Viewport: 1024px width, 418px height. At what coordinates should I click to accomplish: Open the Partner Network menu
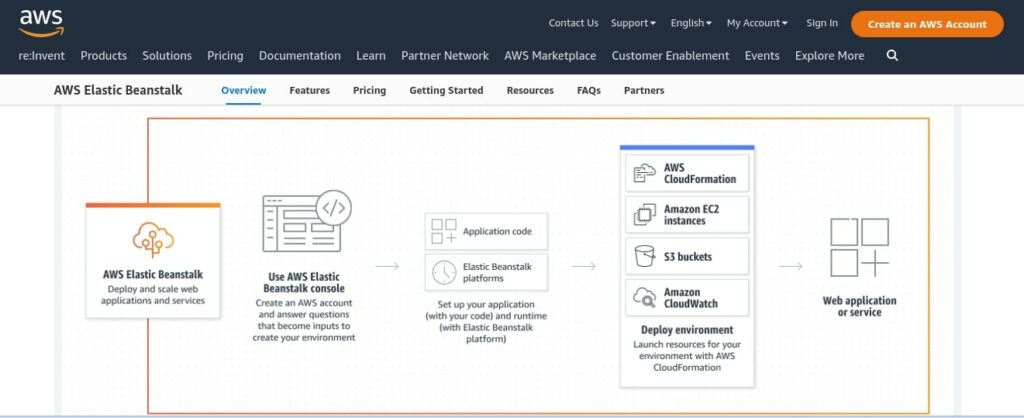coord(445,56)
